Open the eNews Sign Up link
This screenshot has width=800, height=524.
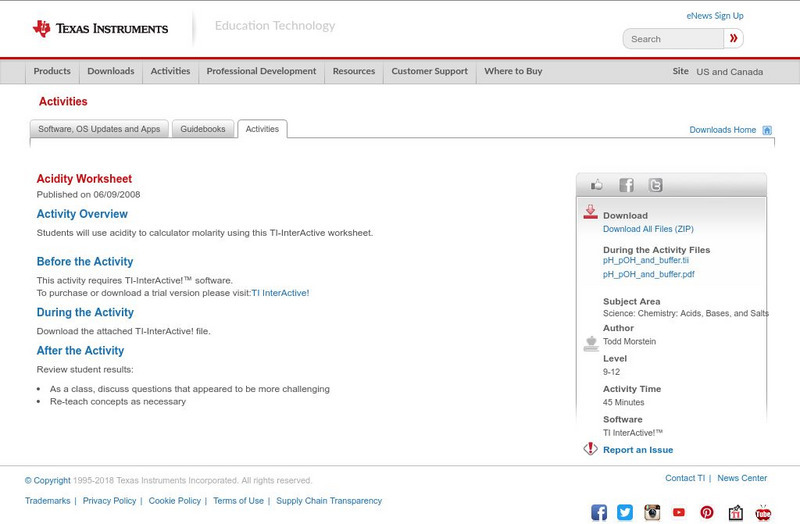tap(715, 16)
